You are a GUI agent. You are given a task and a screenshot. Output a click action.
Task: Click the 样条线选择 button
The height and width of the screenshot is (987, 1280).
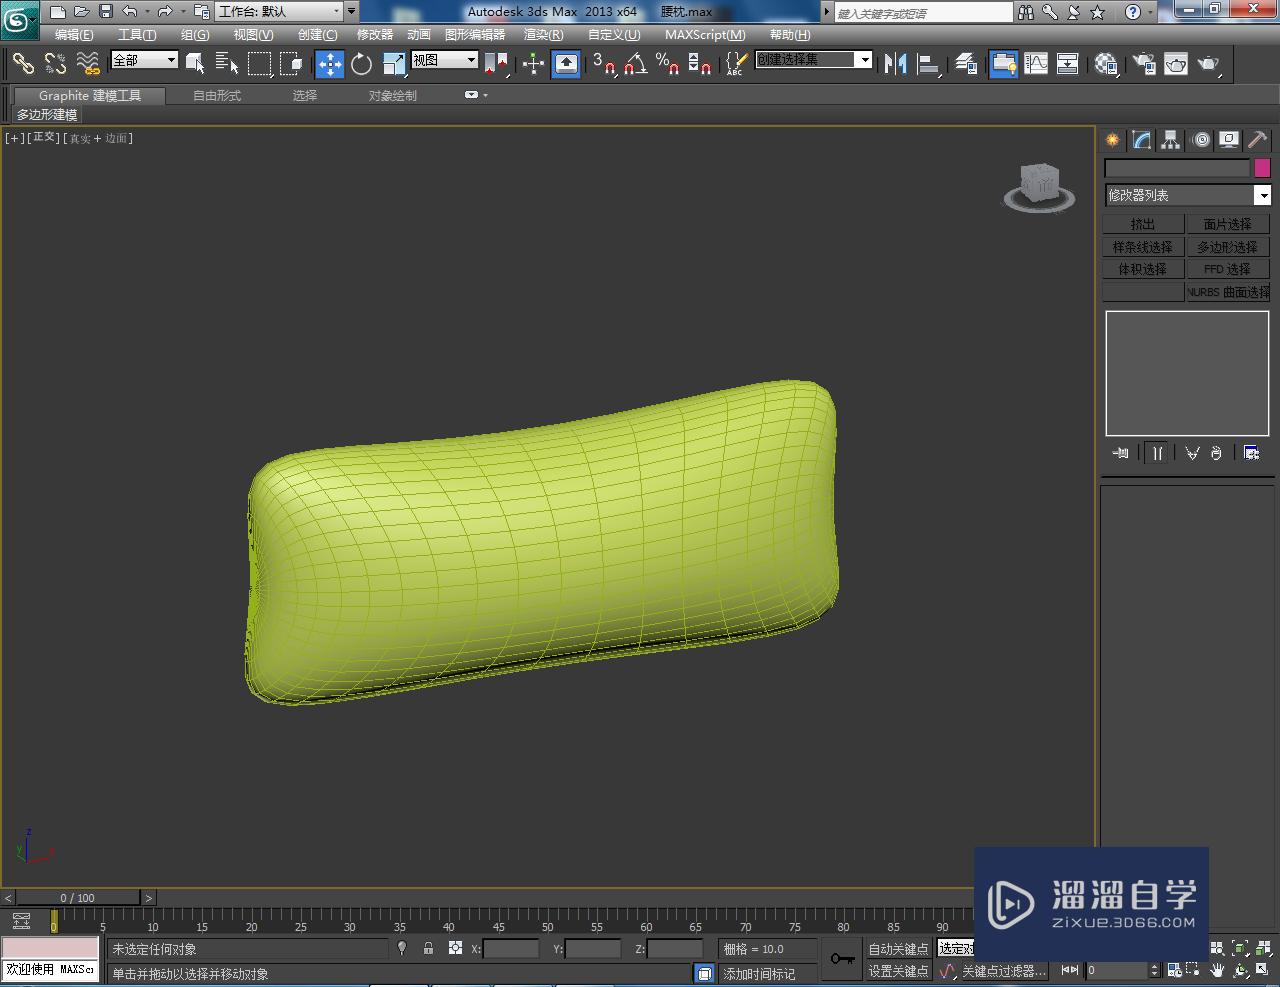coord(1143,247)
